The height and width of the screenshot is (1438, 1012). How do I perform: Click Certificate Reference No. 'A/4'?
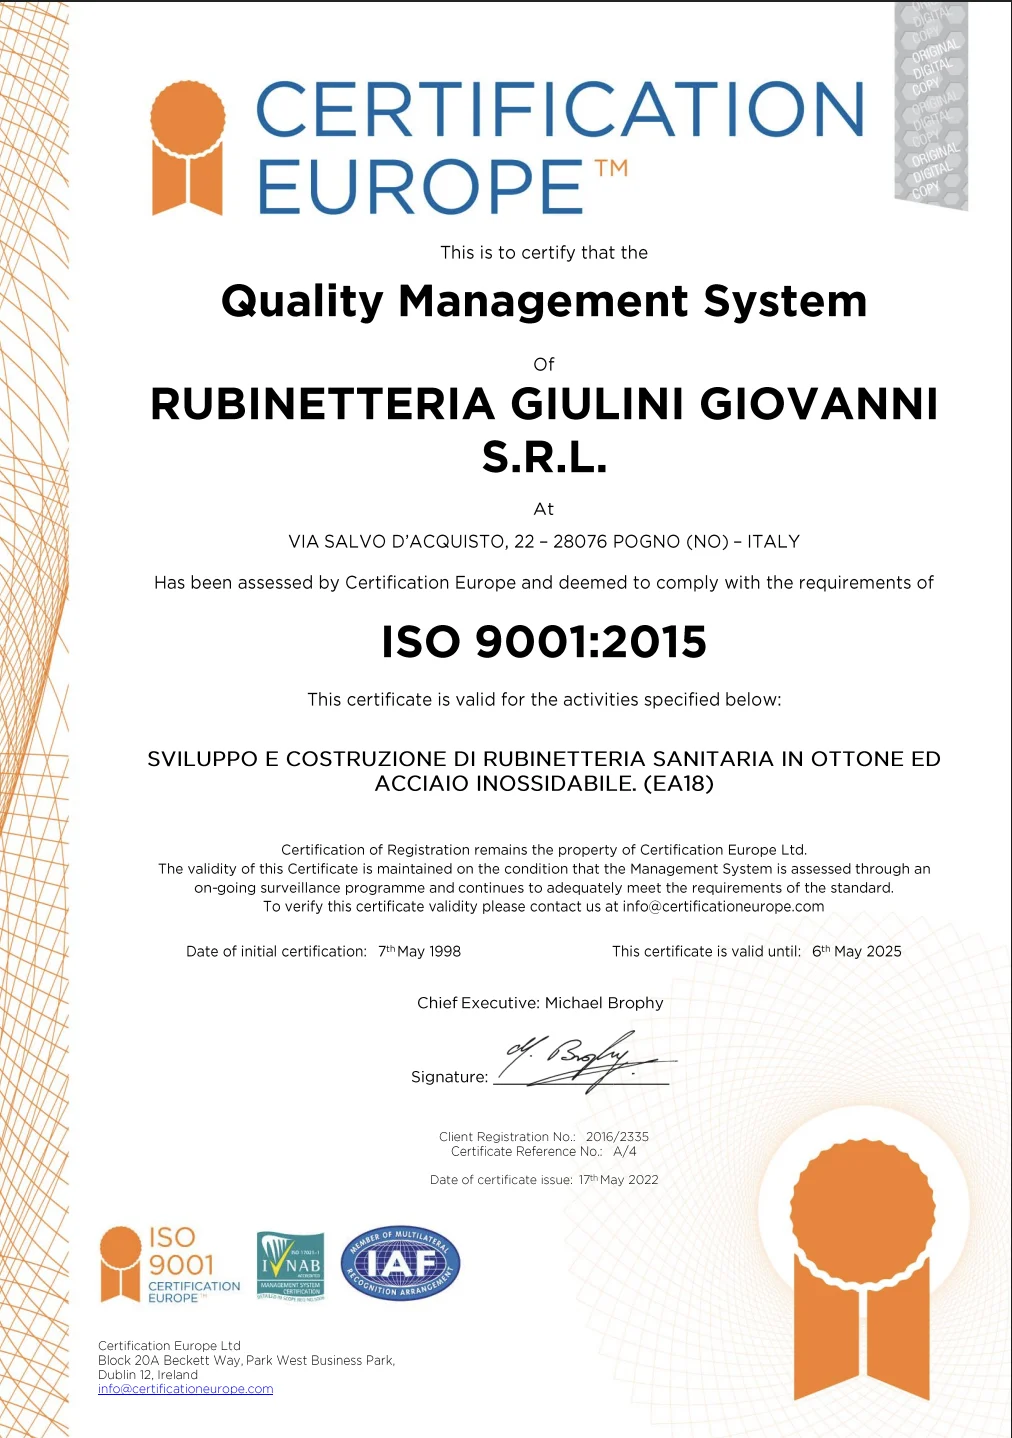click(x=625, y=1152)
